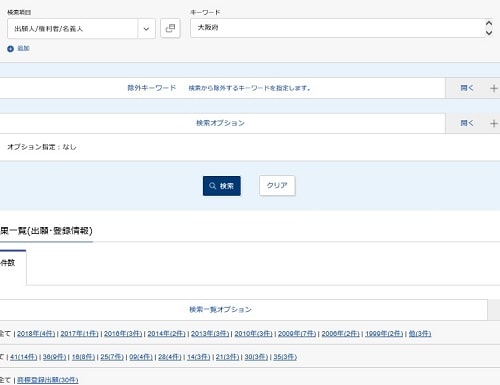Filter results by 2006年(2件)
This screenshot has height=385, width=500.
click(340, 334)
